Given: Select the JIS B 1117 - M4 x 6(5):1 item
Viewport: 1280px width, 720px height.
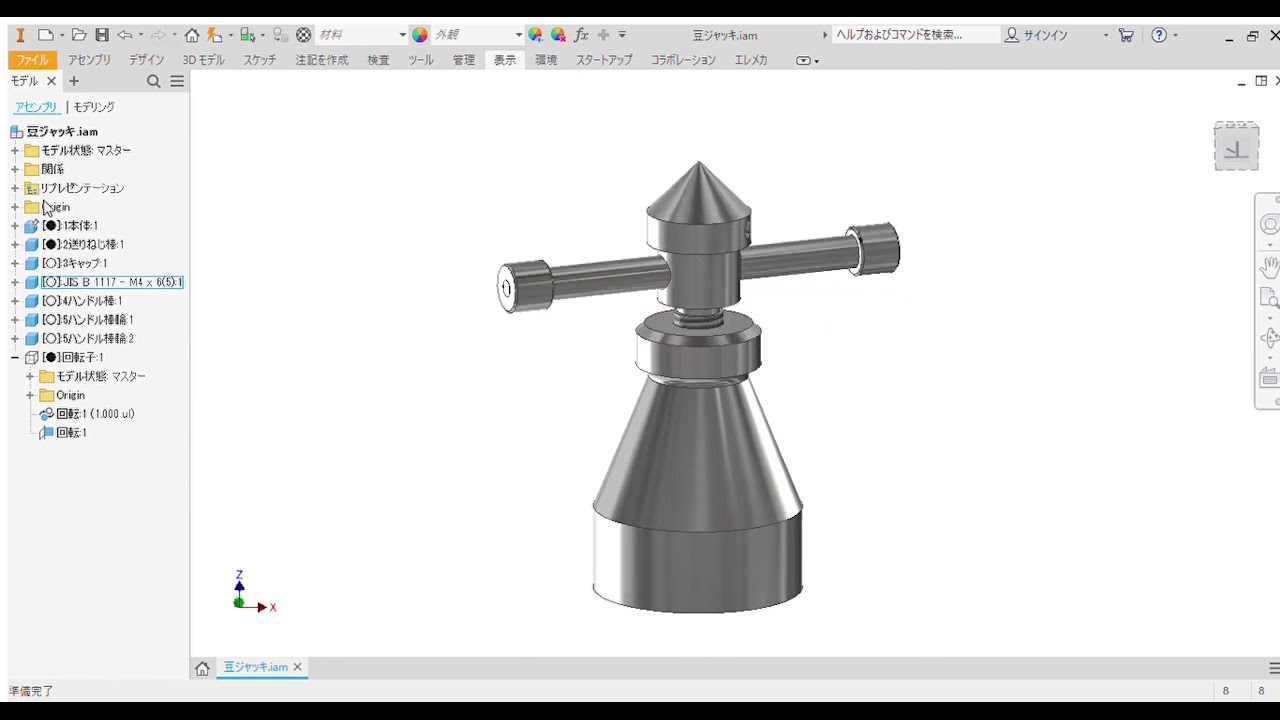Looking at the screenshot, I should 112,283.
